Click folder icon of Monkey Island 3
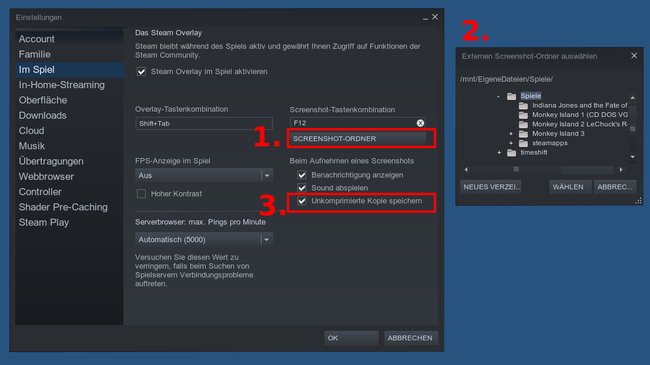The width and height of the screenshot is (650, 365). 523,134
